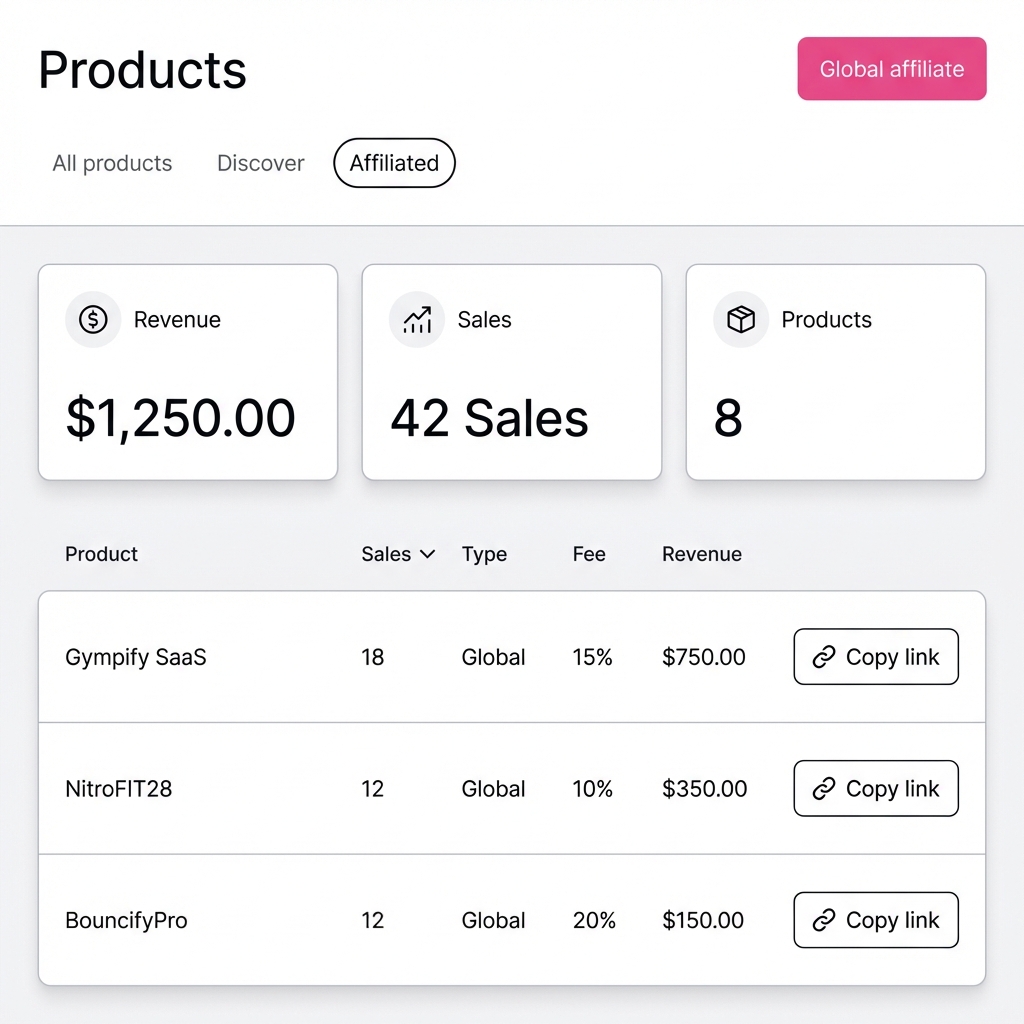Image resolution: width=1024 pixels, height=1024 pixels.
Task: Sort the table by the Product column
Action: 101,554
